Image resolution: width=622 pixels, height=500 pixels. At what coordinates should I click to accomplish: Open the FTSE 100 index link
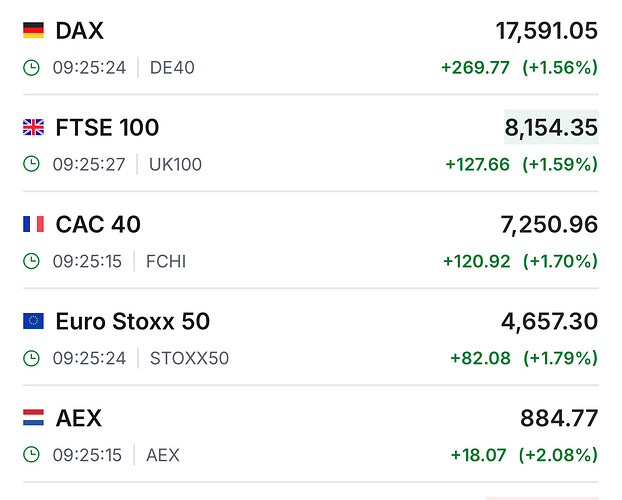[107, 128]
